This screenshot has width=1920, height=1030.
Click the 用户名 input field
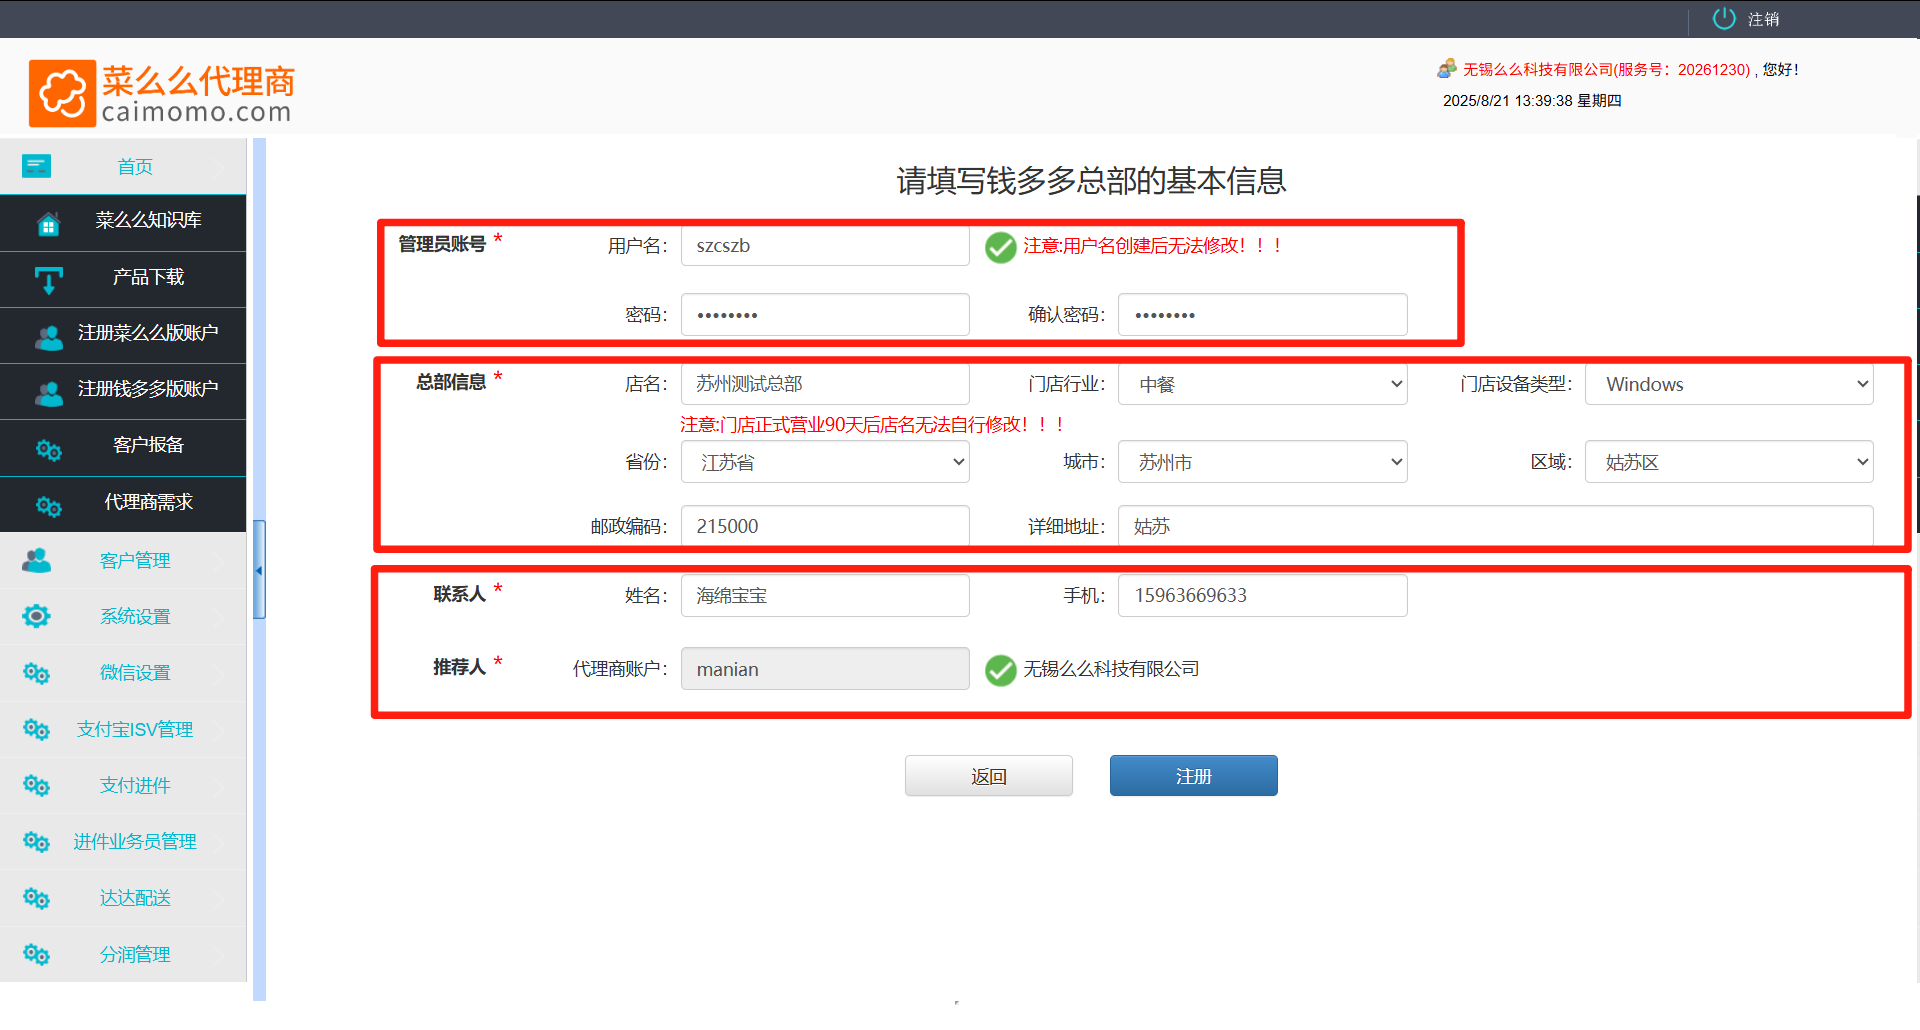[x=825, y=246]
